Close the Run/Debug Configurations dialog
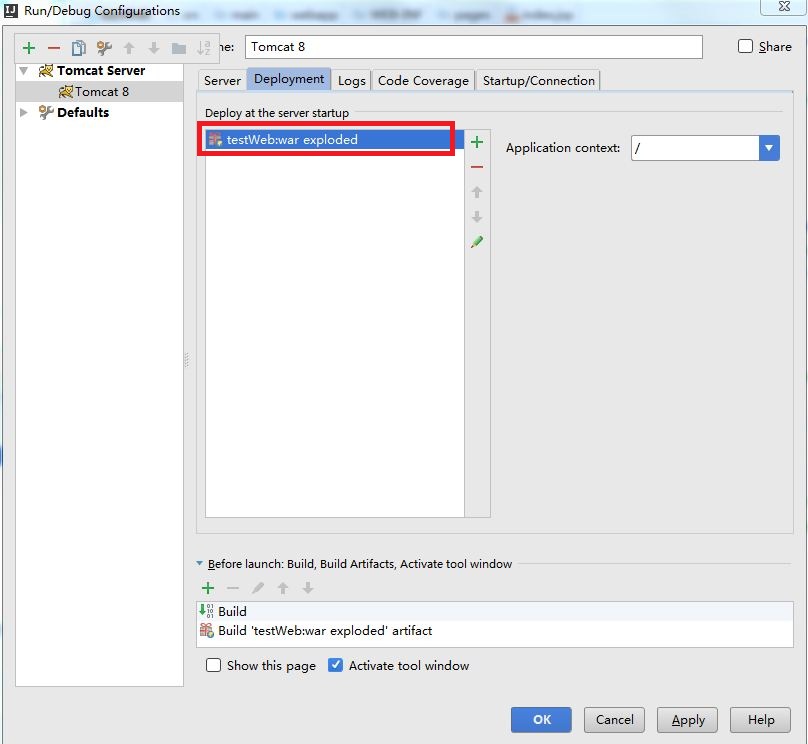The image size is (808, 744). [x=784, y=6]
